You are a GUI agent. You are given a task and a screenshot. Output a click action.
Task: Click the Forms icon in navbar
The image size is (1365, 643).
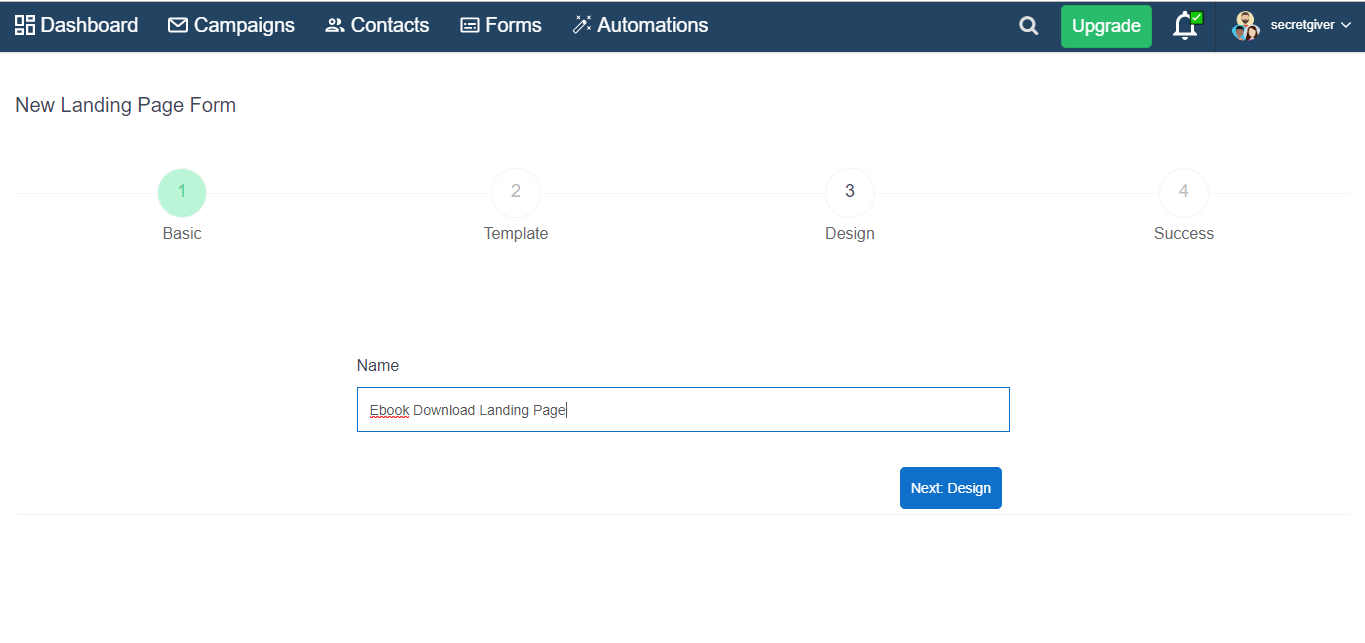click(470, 26)
